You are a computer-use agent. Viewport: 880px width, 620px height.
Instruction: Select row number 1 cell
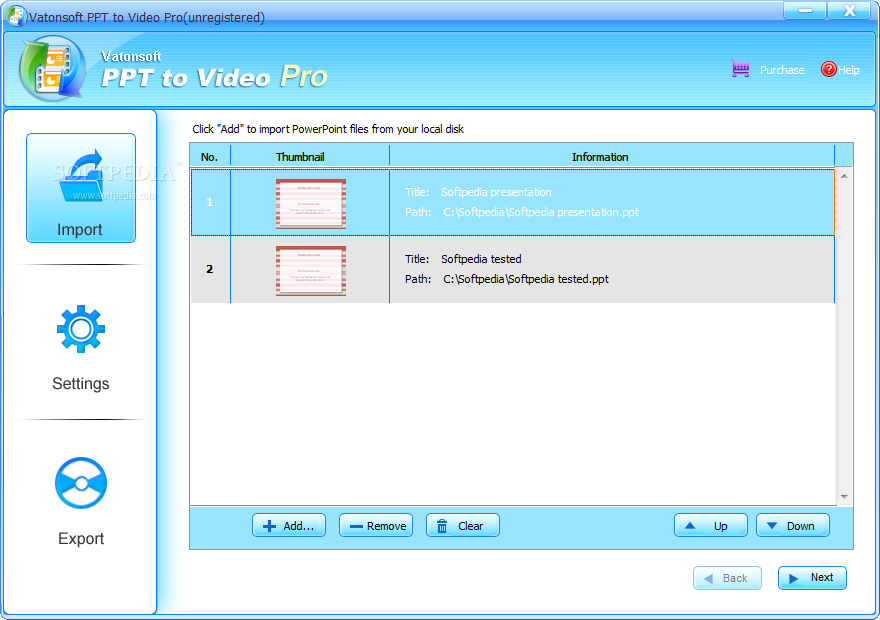pos(210,202)
